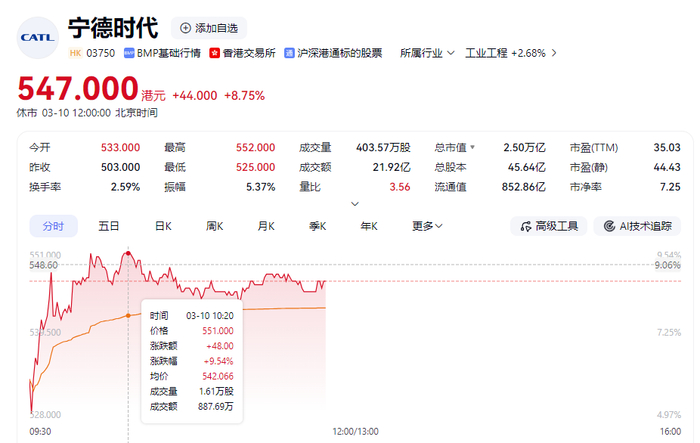This screenshot has width=700, height=443.
Task: Click the 最高 value 552.000
Action: [x=255, y=147]
